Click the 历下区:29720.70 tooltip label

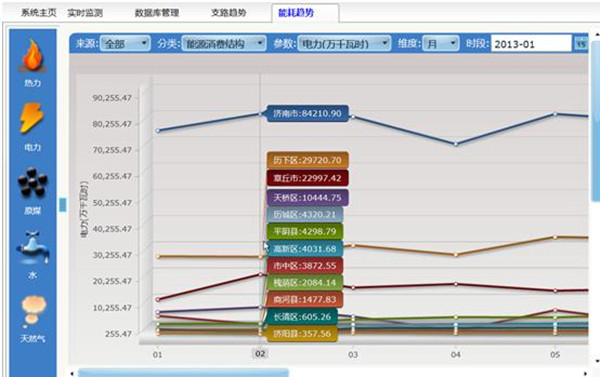pos(308,160)
